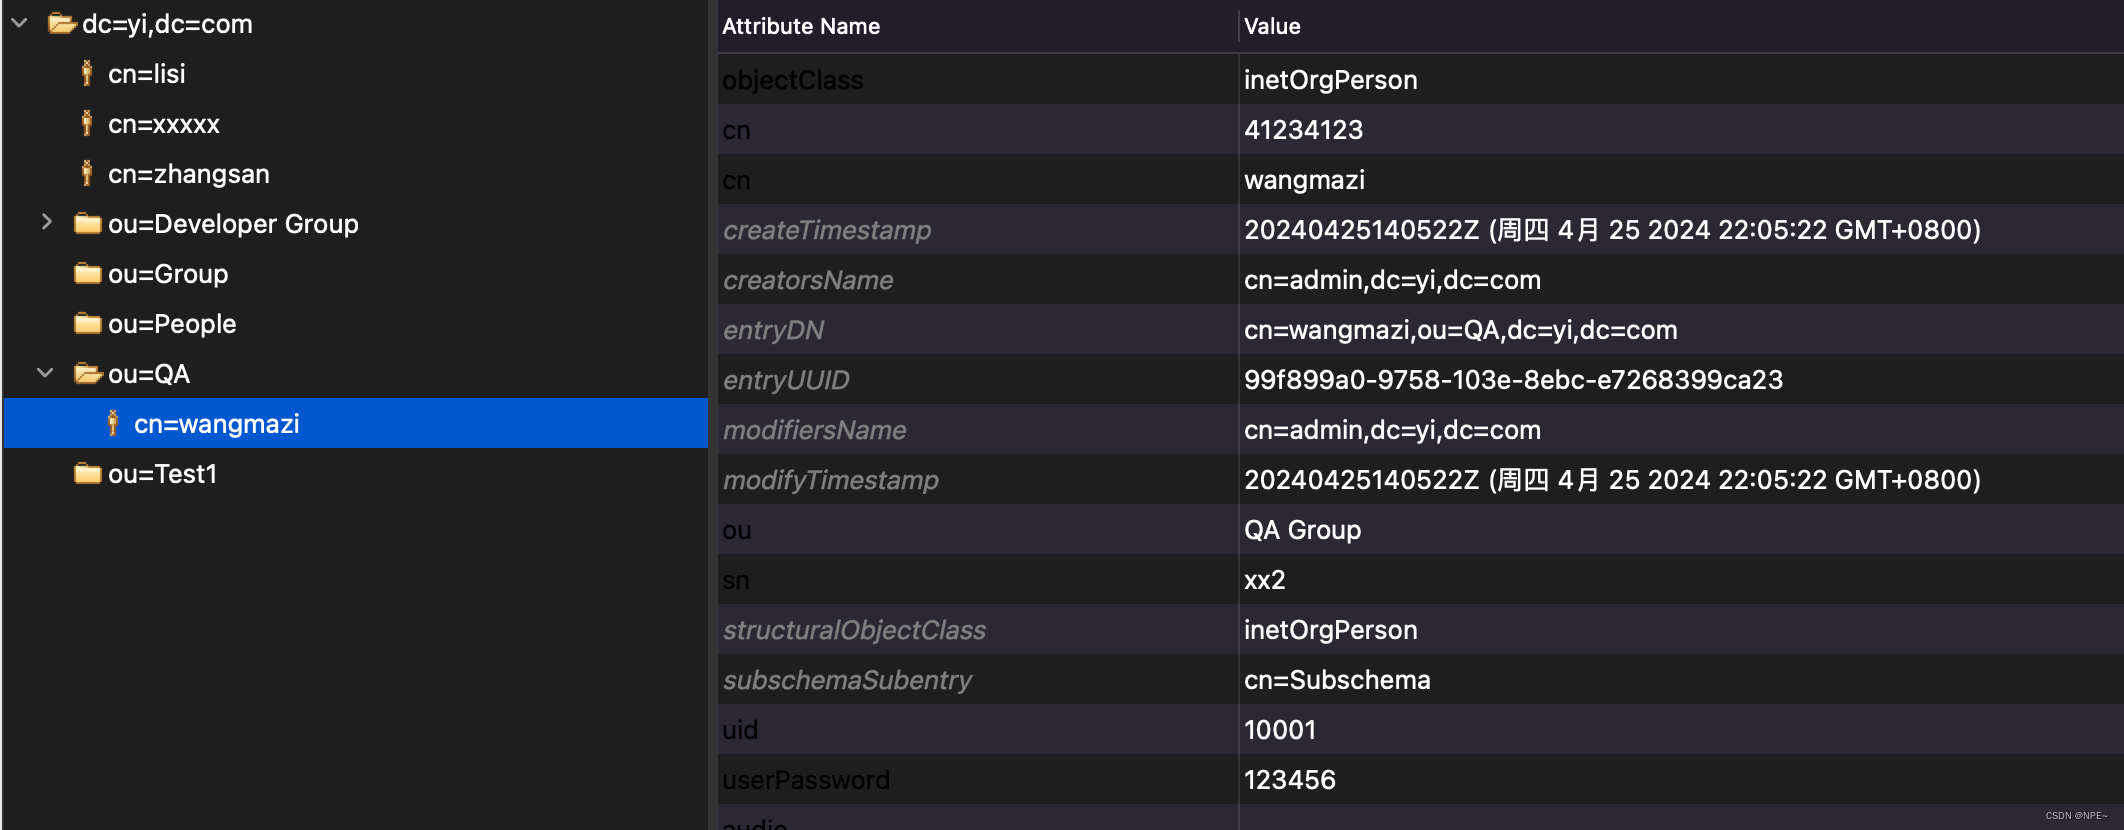The width and height of the screenshot is (2124, 830).
Task: Collapse the ou=QA node
Action: pos(45,373)
